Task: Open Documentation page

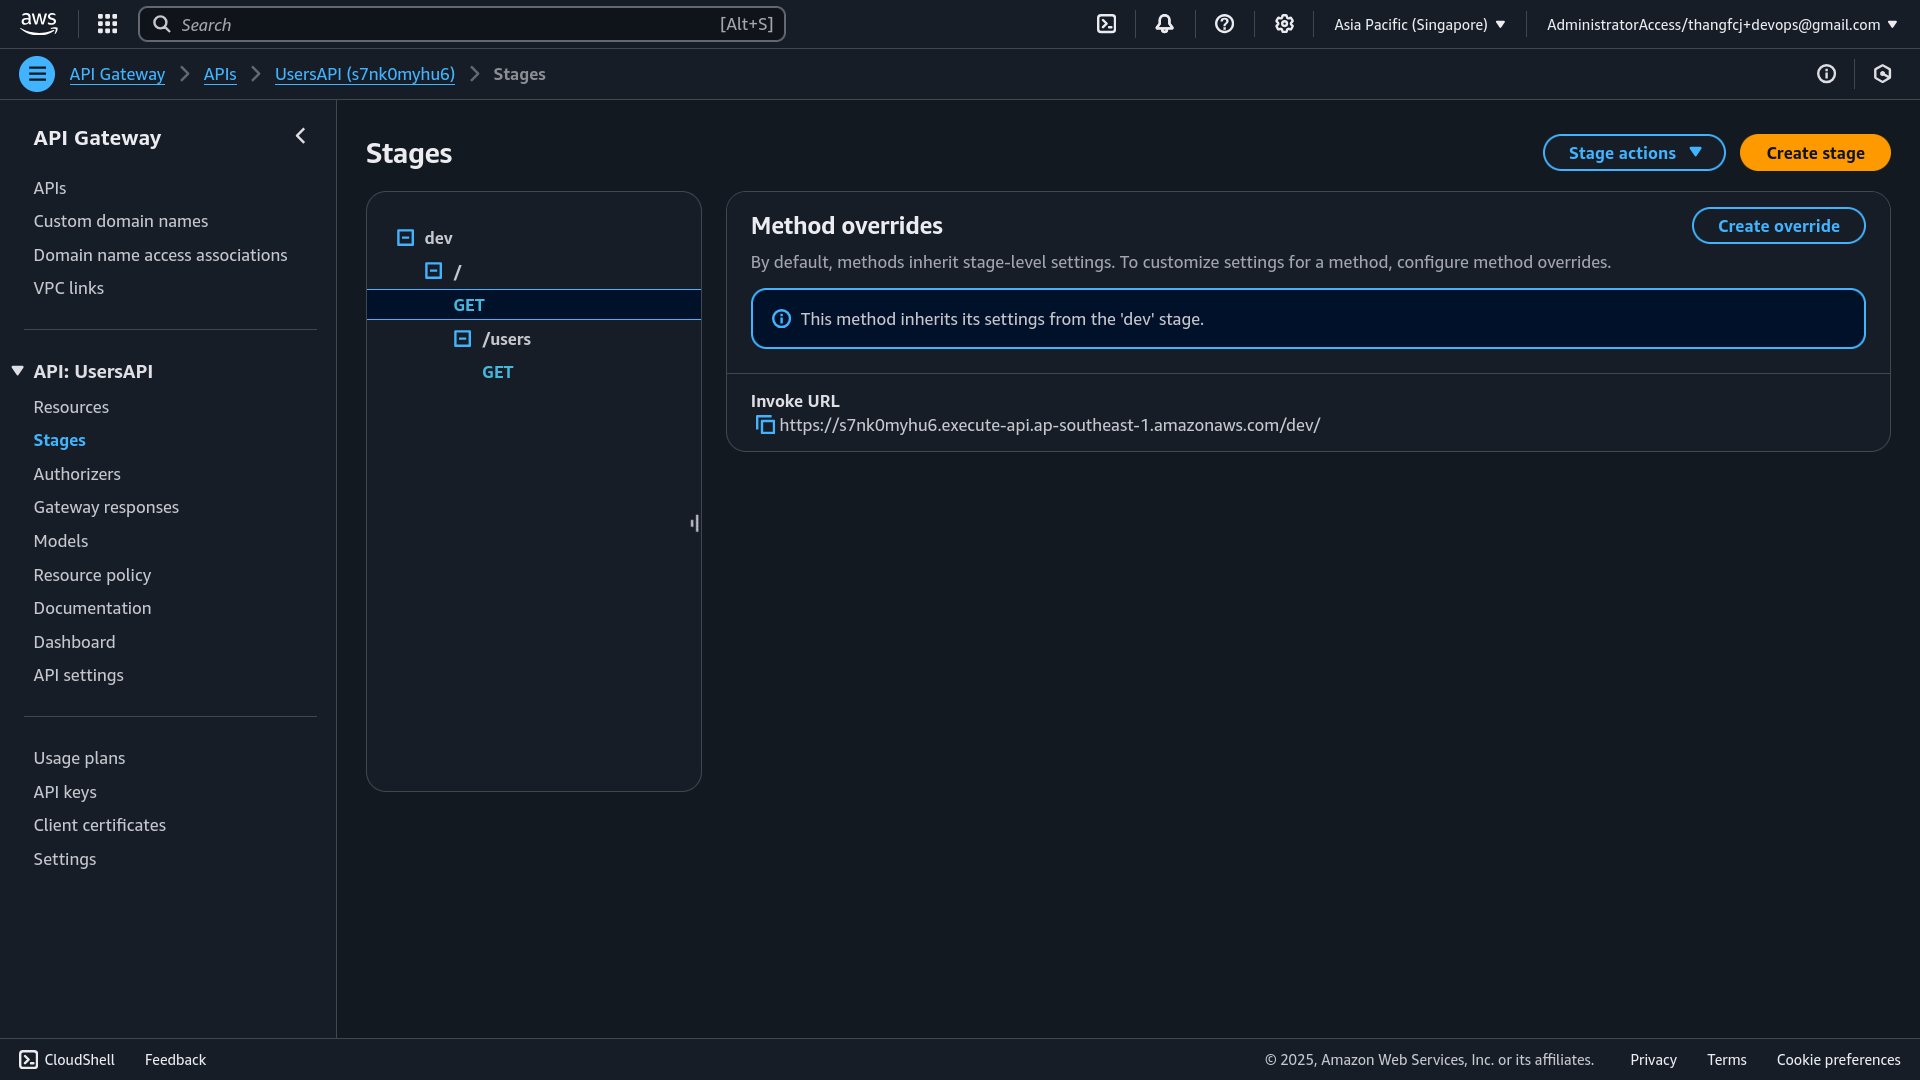Action: pos(92,608)
